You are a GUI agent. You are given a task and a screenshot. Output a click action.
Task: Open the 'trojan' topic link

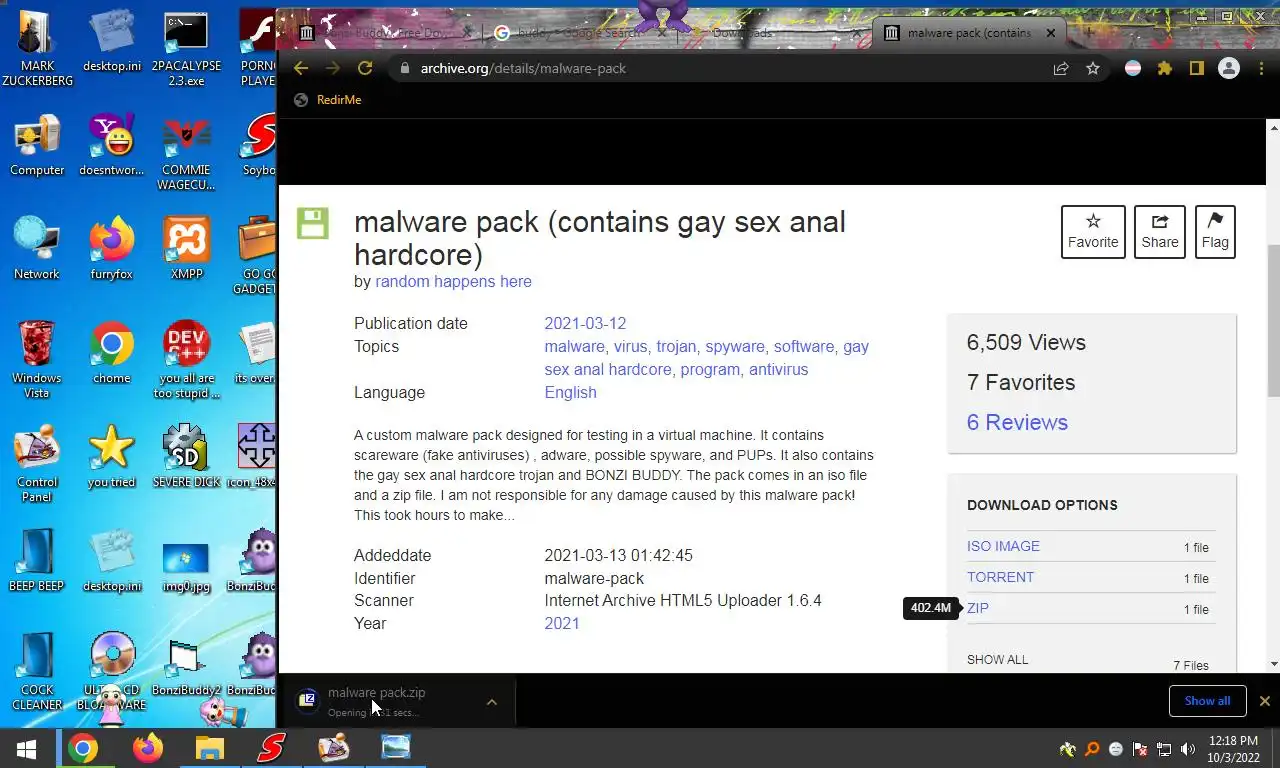tap(676, 347)
